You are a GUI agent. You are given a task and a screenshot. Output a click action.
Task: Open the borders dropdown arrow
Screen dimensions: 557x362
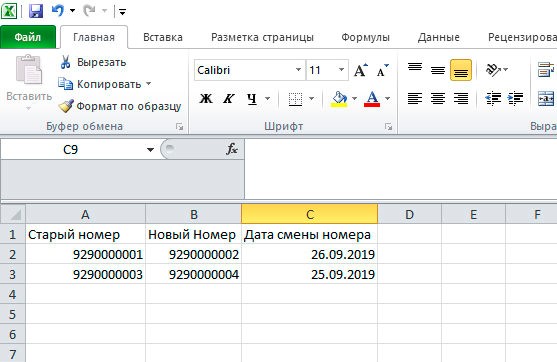coord(312,98)
